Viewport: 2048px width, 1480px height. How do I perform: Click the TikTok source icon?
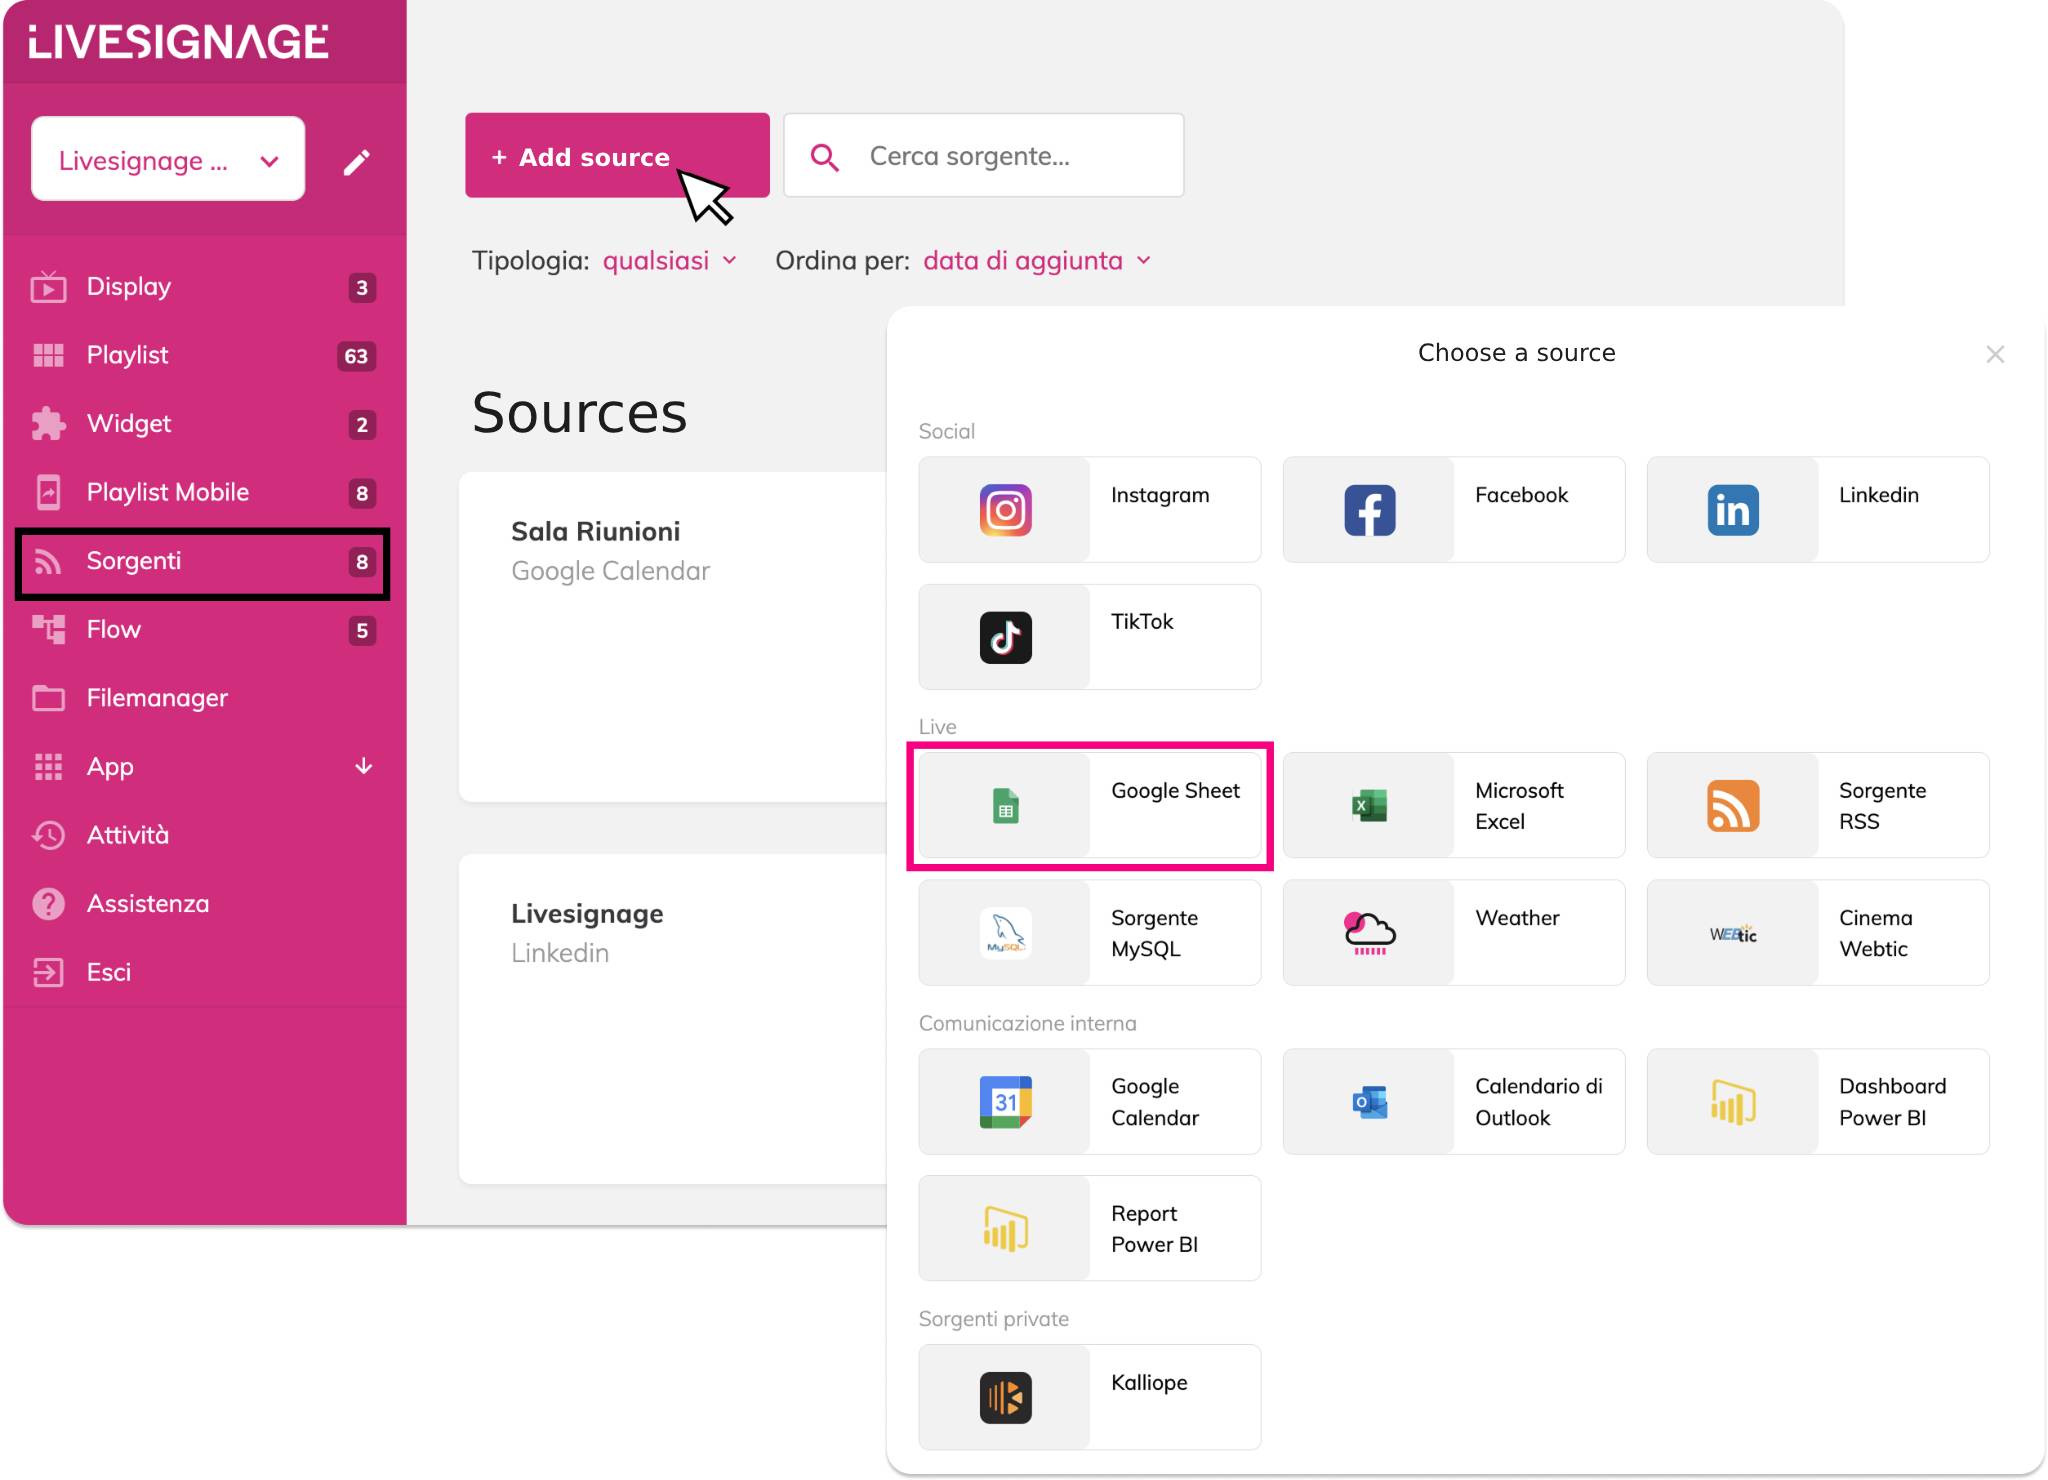(x=1005, y=637)
